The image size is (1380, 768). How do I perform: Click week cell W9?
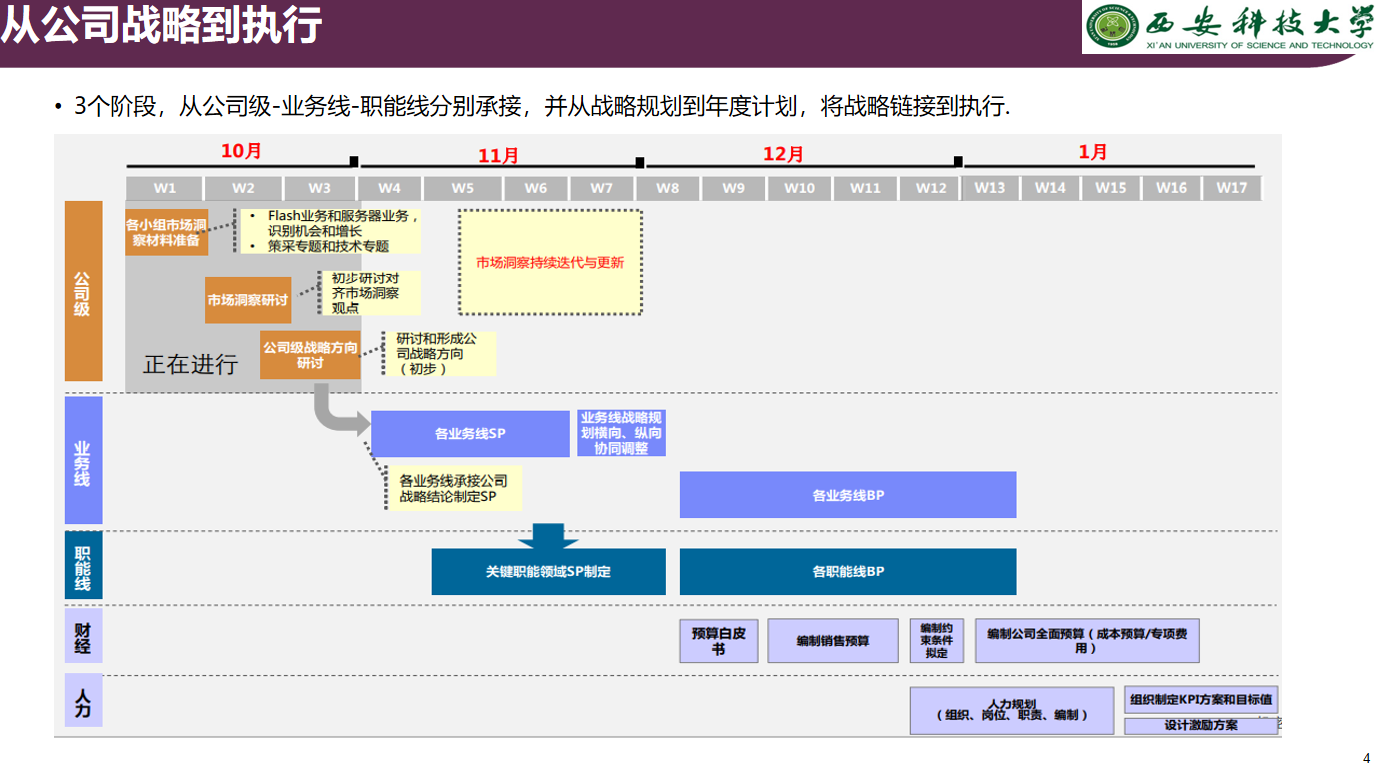tap(733, 188)
